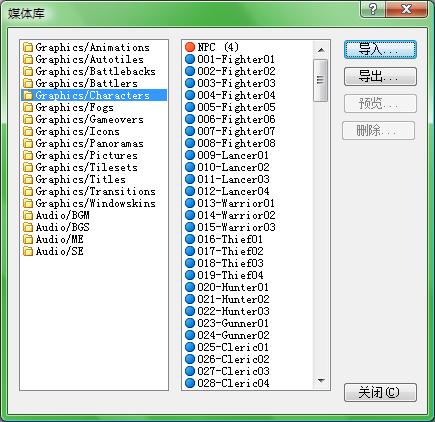Select the Audio/SE folder
The height and width of the screenshot is (422, 435).
point(59,251)
